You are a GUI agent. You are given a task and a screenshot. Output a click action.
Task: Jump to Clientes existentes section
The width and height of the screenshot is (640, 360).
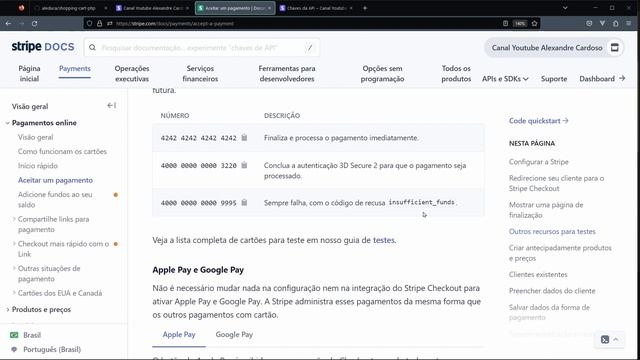coord(538,274)
